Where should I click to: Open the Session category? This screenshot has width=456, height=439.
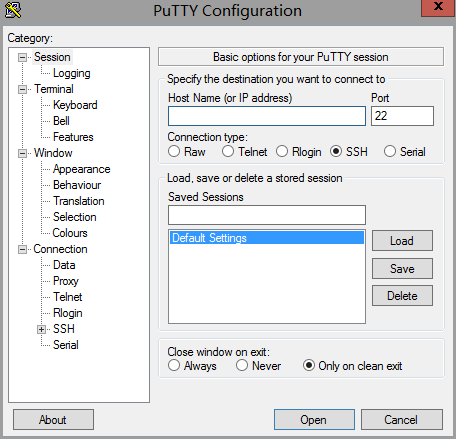(52, 57)
